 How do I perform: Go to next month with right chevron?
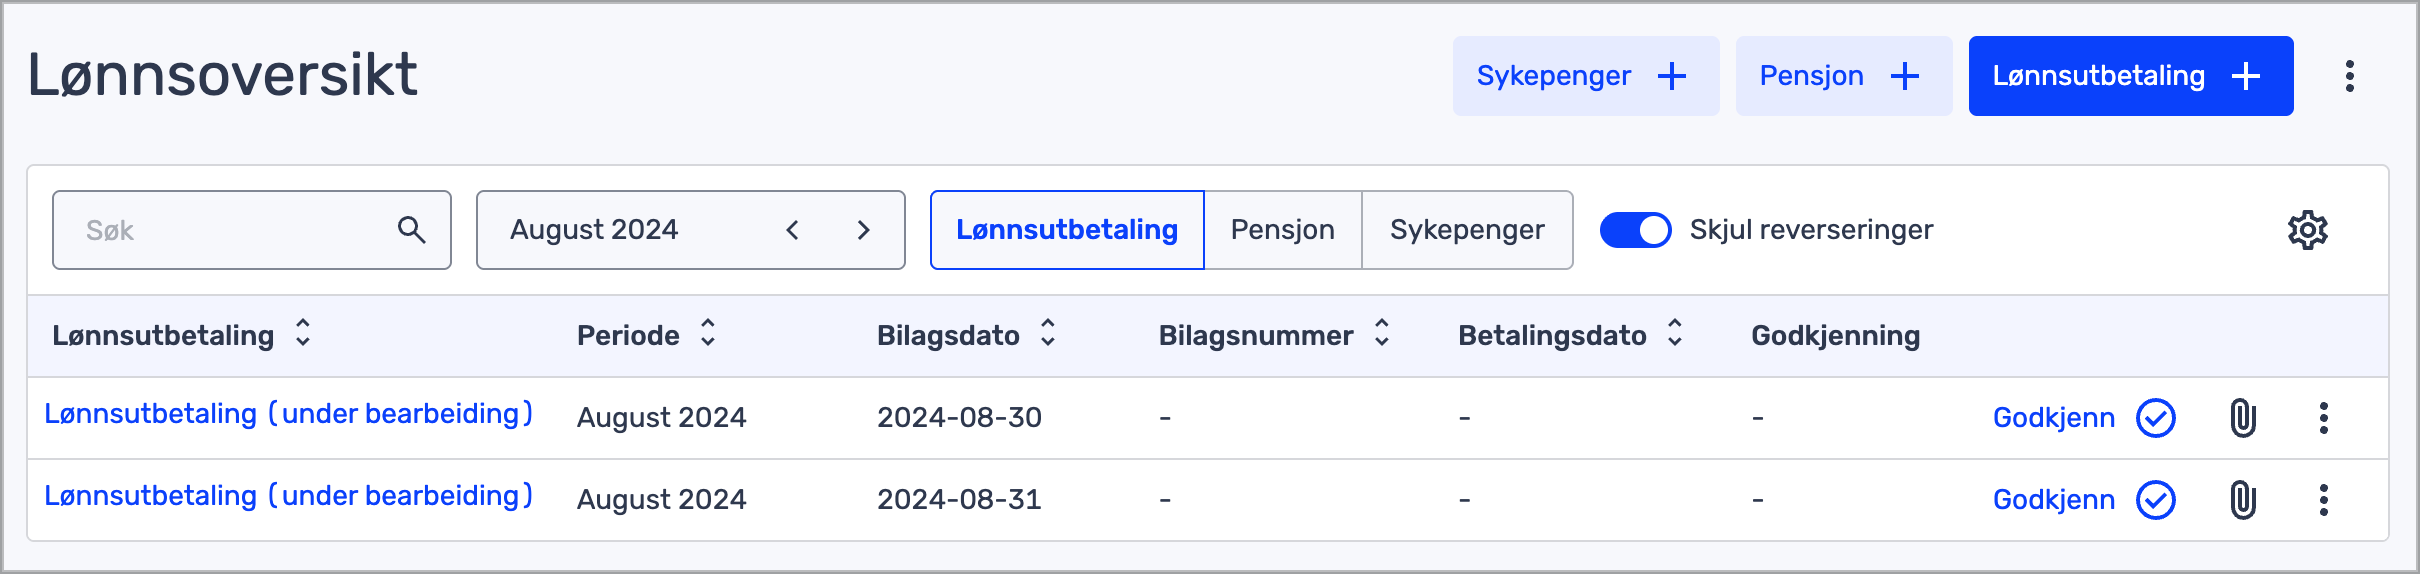[x=864, y=230]
